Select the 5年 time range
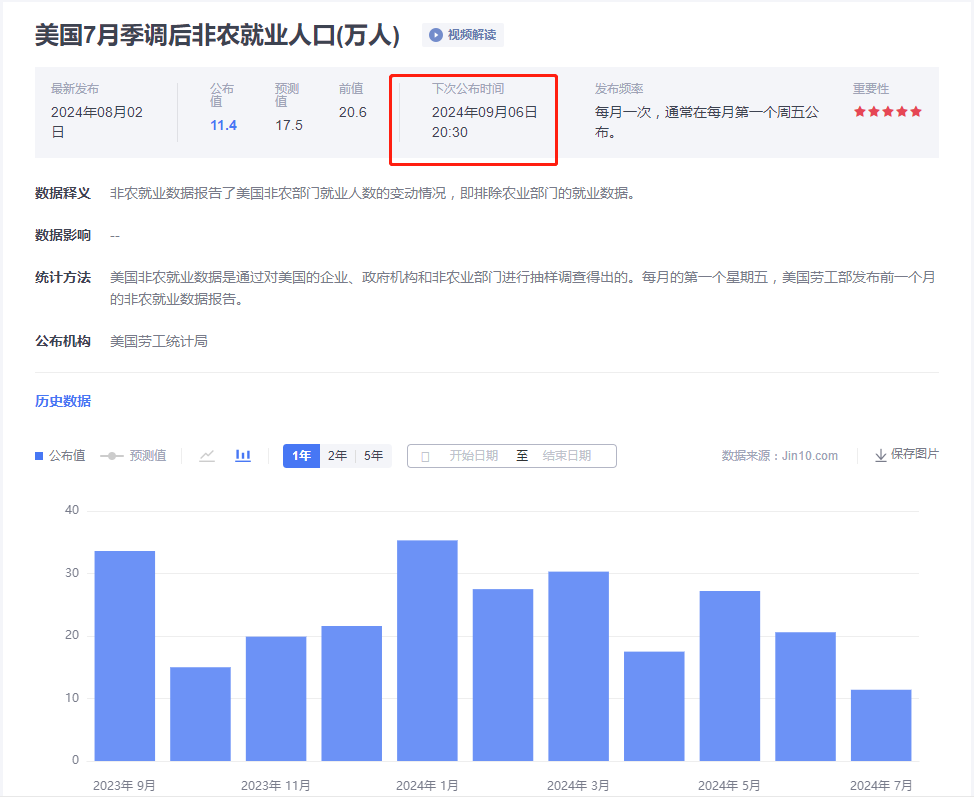 (373, 456)
